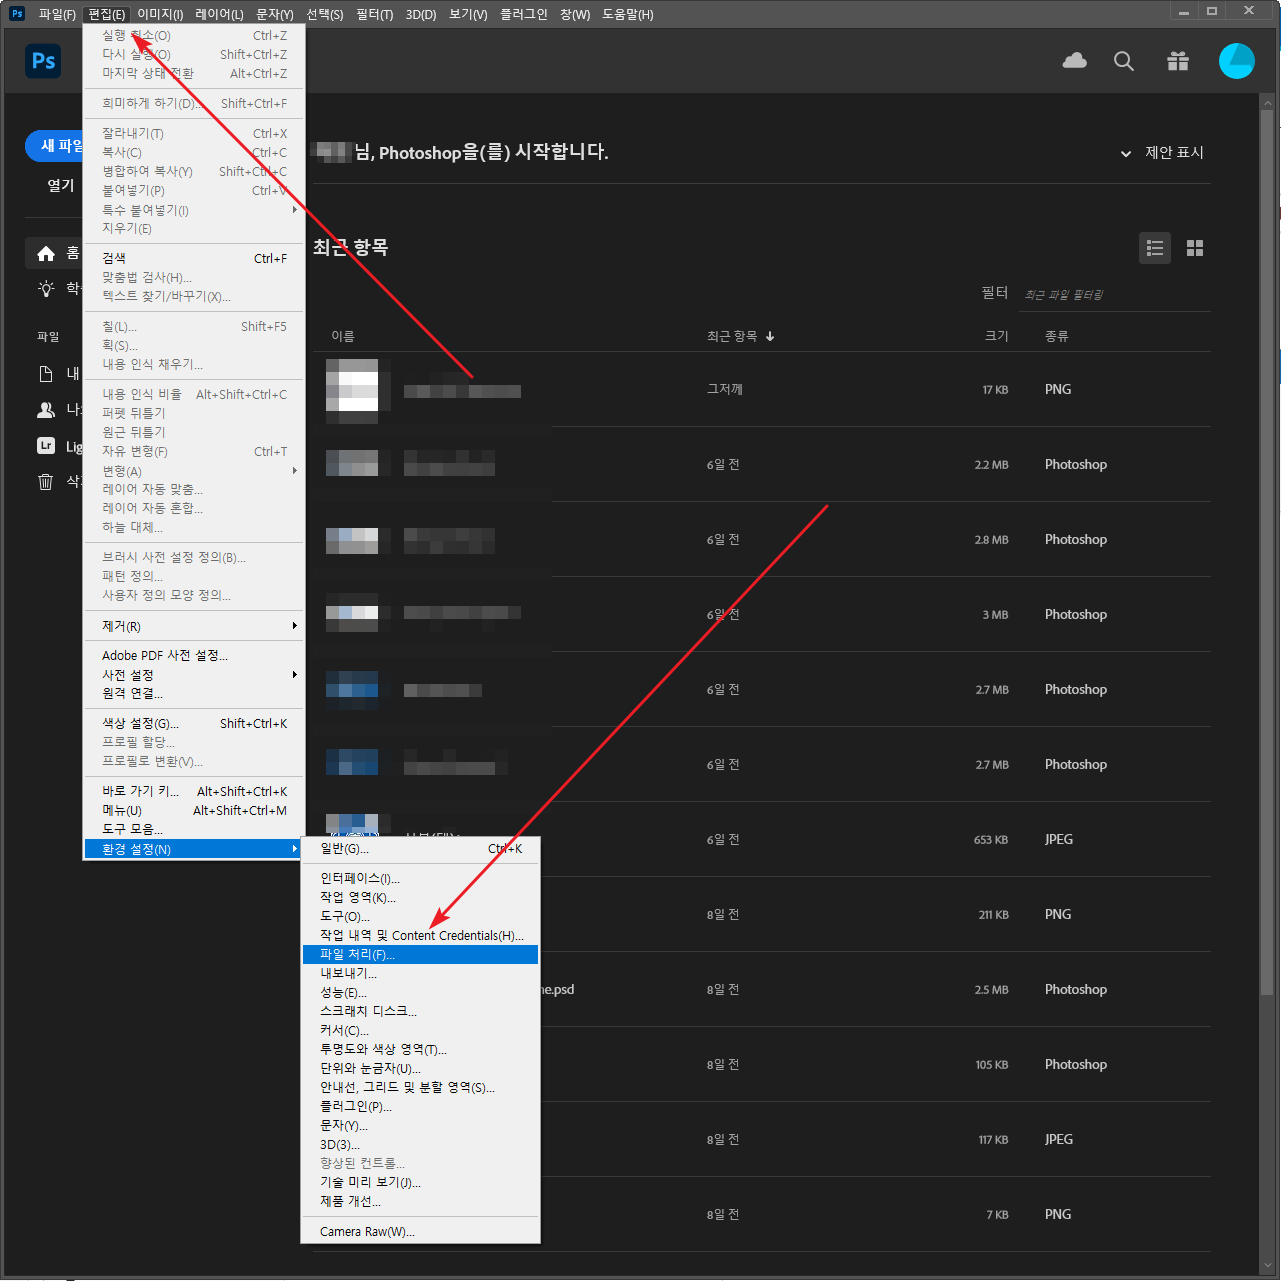Switch recent files to grid view
The height and width of the screenshot is (1281, 1281).
(x=1195, y=248)
